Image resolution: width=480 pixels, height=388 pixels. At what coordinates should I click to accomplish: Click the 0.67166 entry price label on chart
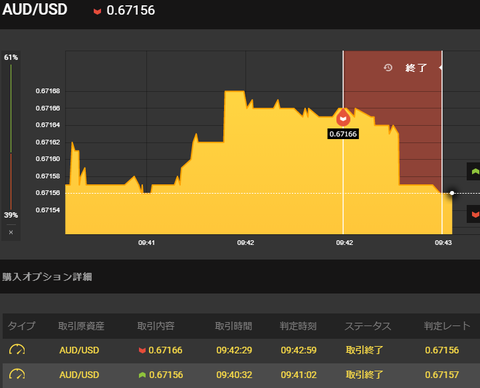[x=343, y=134]
